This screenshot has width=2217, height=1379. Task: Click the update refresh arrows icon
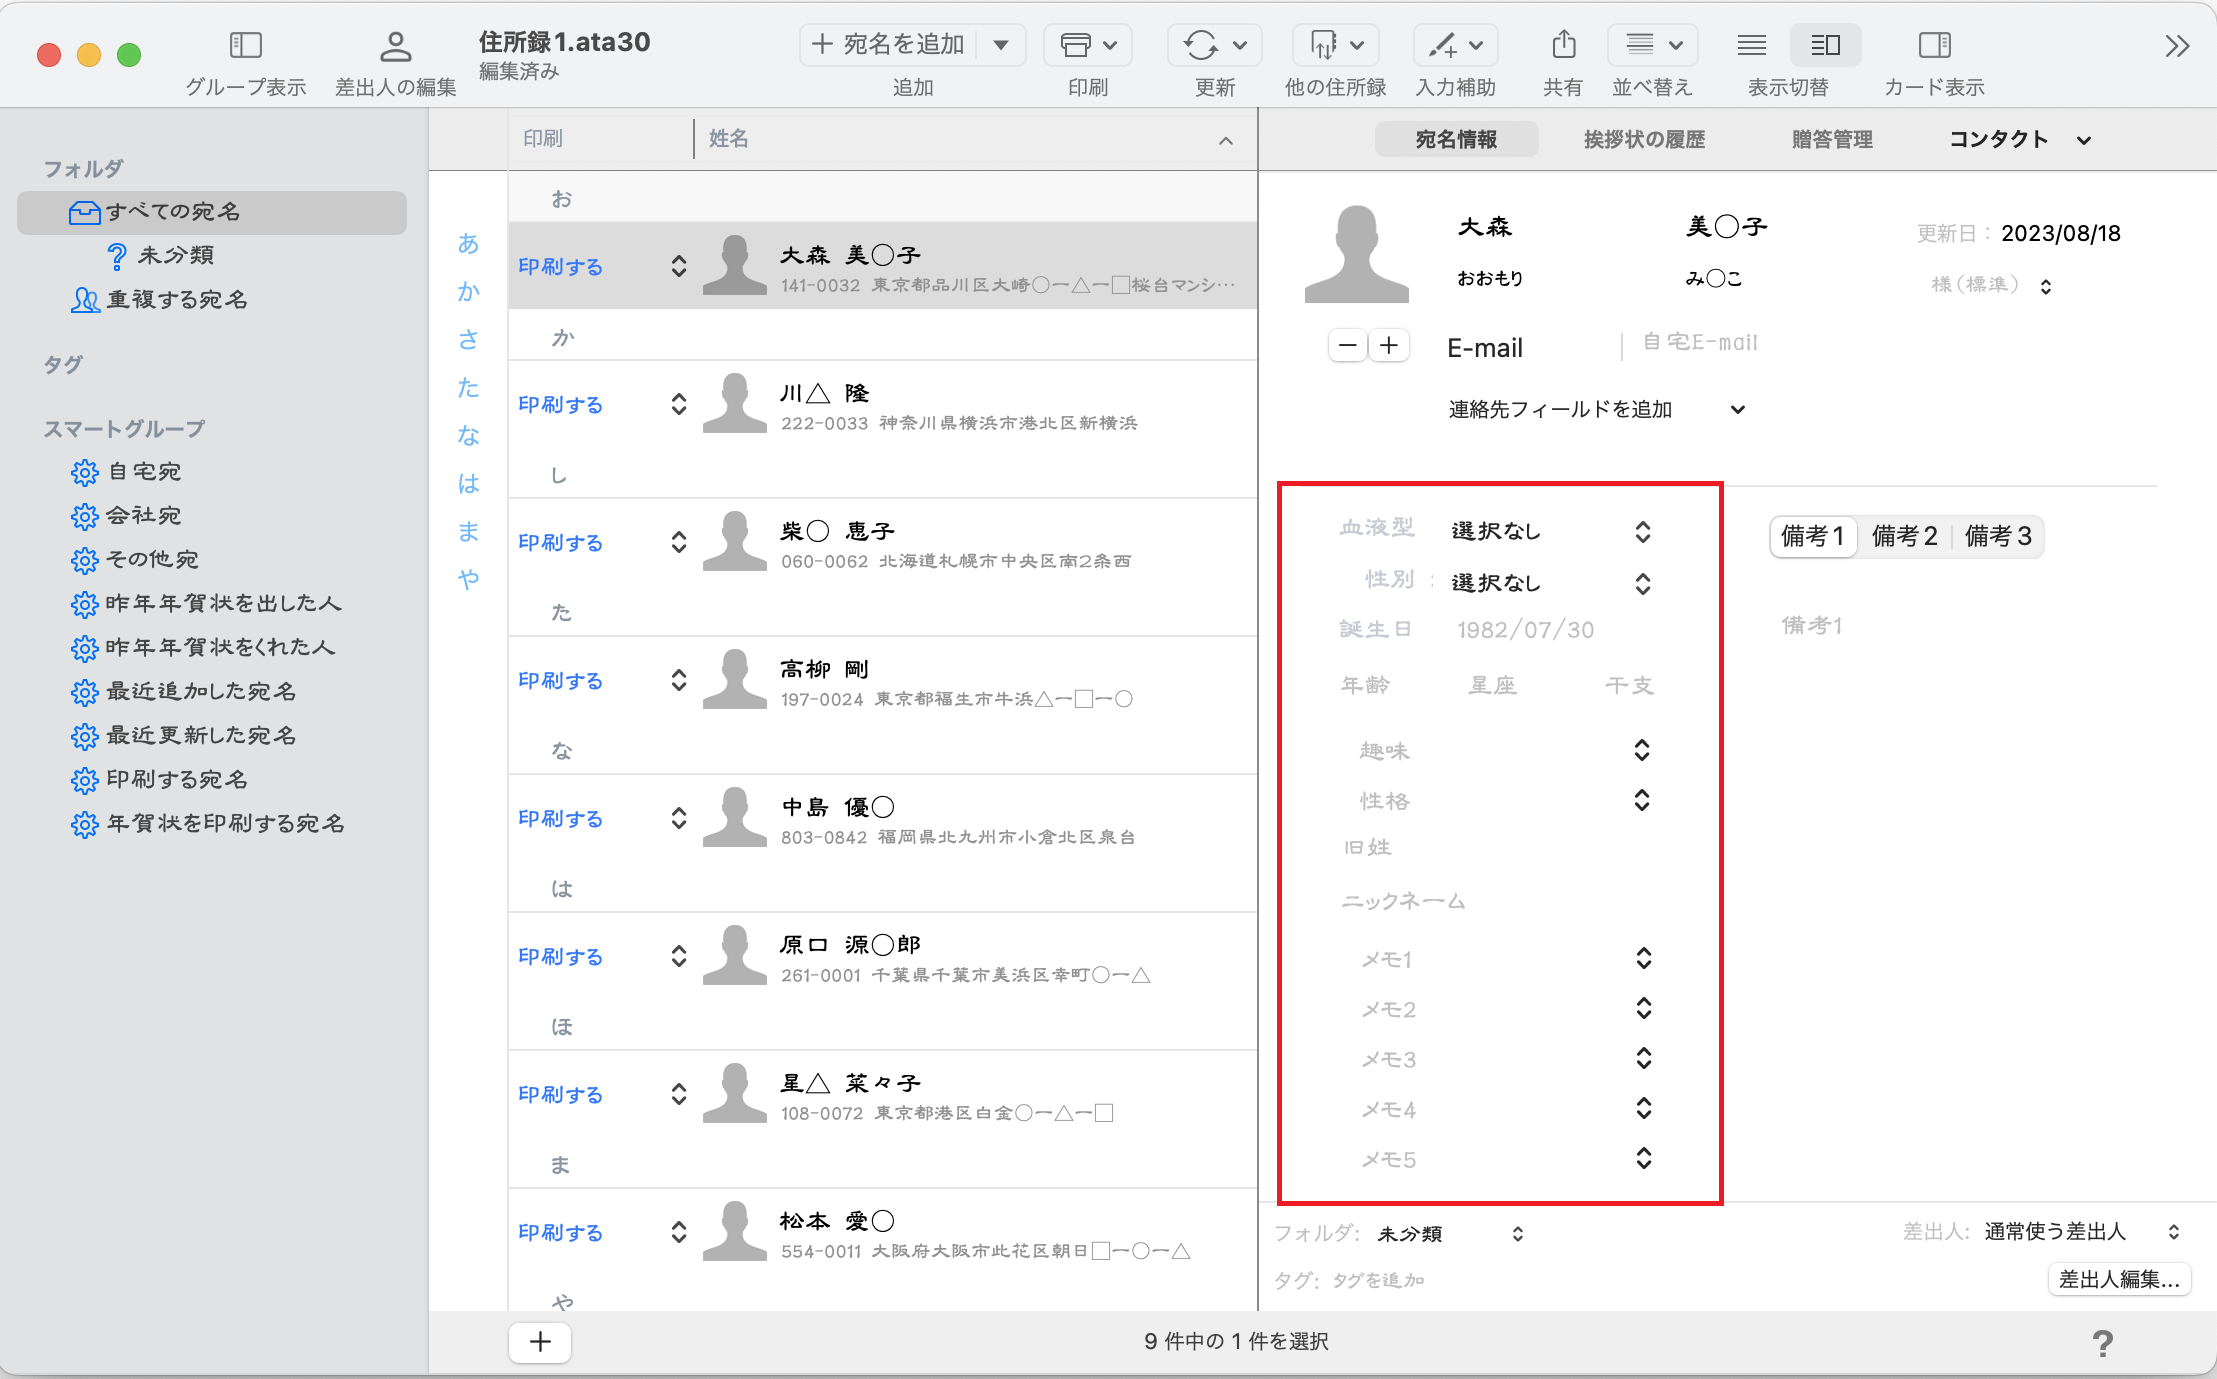coord(1200,45)
